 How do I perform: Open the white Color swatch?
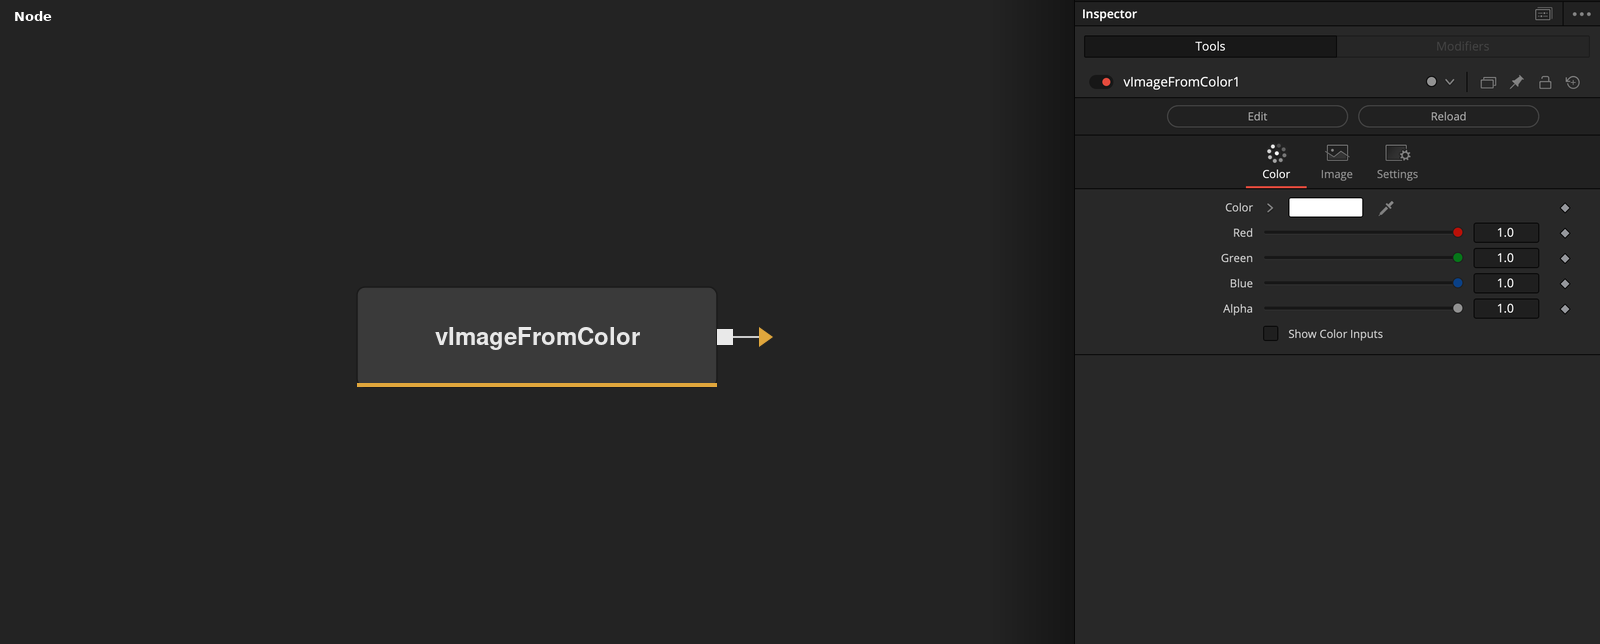[x=1326, y=207]
